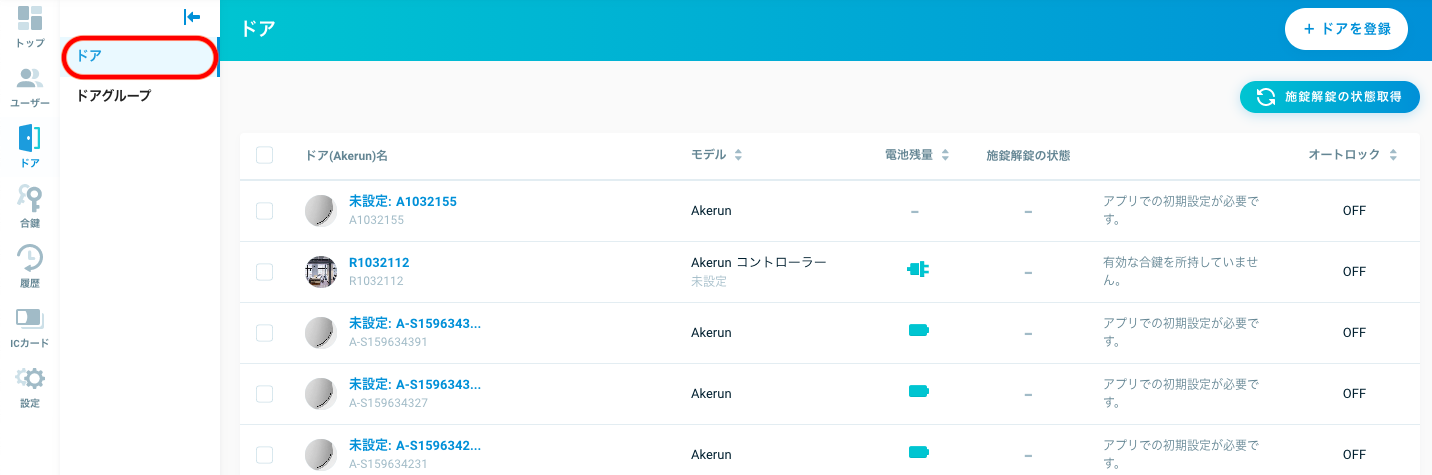The height and width of the screenshot is (475, 1432).
Task: Click the R1032112 door photo thumbnail
Action: click(x=321, y=272)
